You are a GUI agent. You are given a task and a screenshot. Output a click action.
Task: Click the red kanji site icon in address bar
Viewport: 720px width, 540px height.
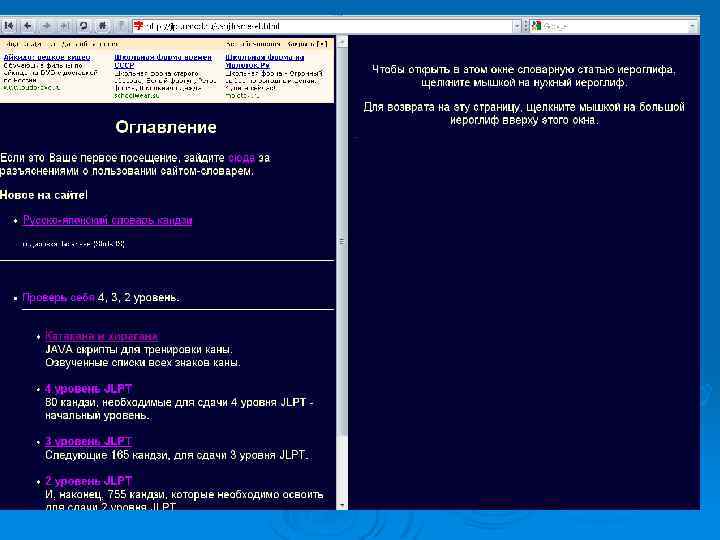point(138,26)
